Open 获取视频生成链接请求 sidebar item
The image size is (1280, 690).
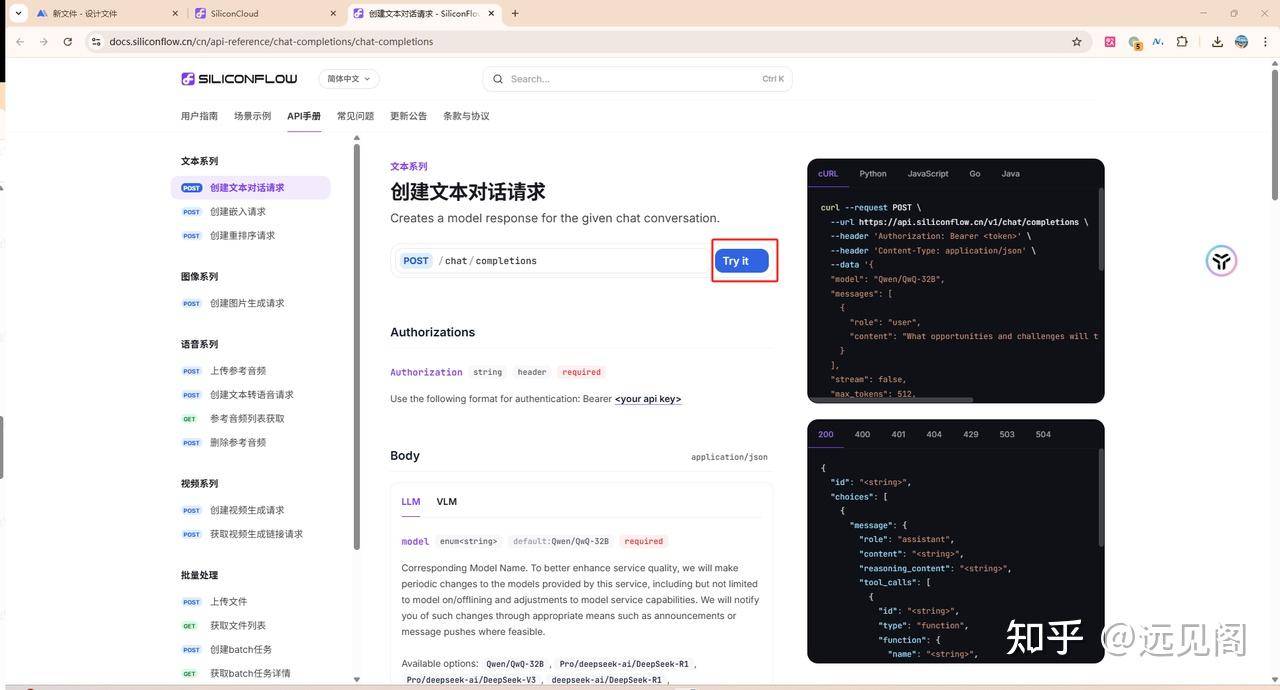(250, 534)
